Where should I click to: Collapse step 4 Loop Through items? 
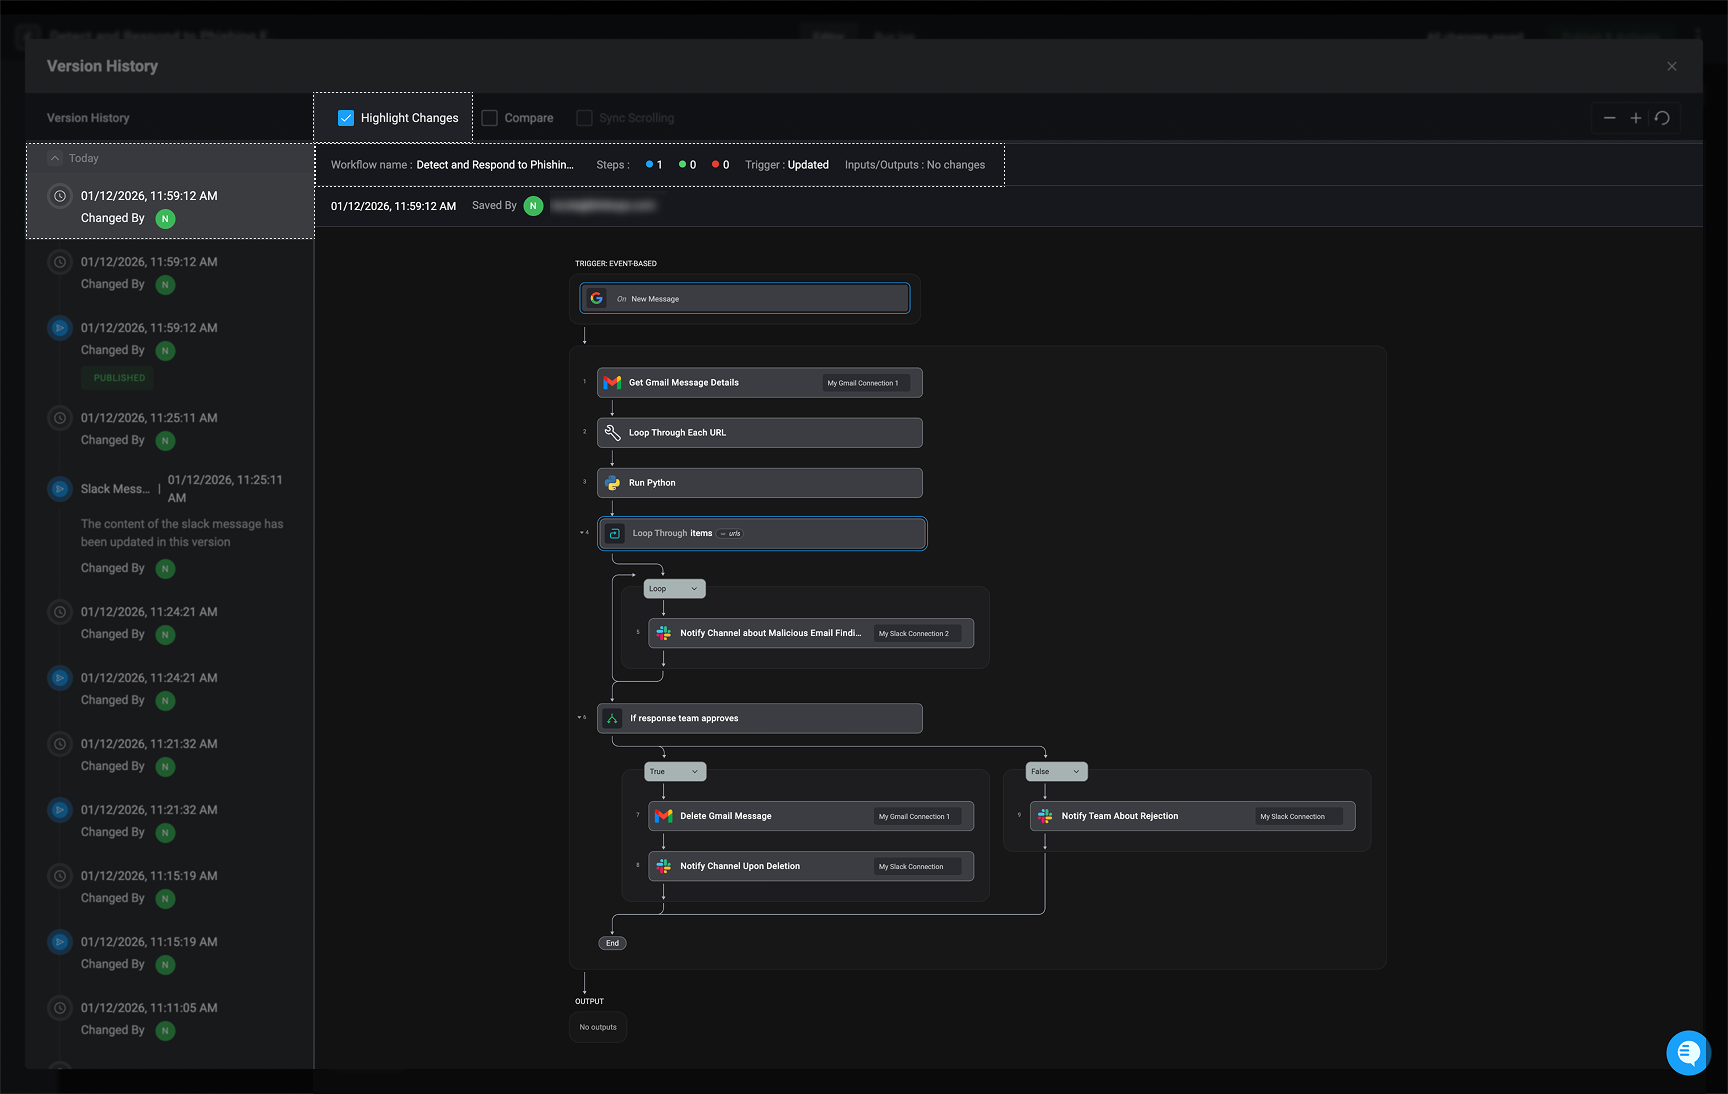click(x=582, y=532)
